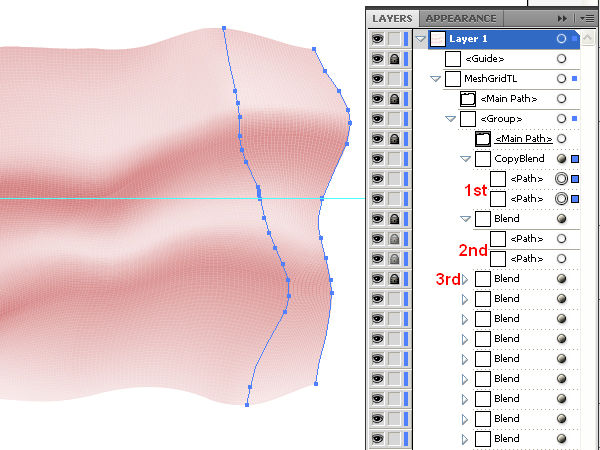Viewport: 600px width, 450px height.
Task: Target the <Guide> object via its circle
Action: pyautogui.click(x=561, y=59)
